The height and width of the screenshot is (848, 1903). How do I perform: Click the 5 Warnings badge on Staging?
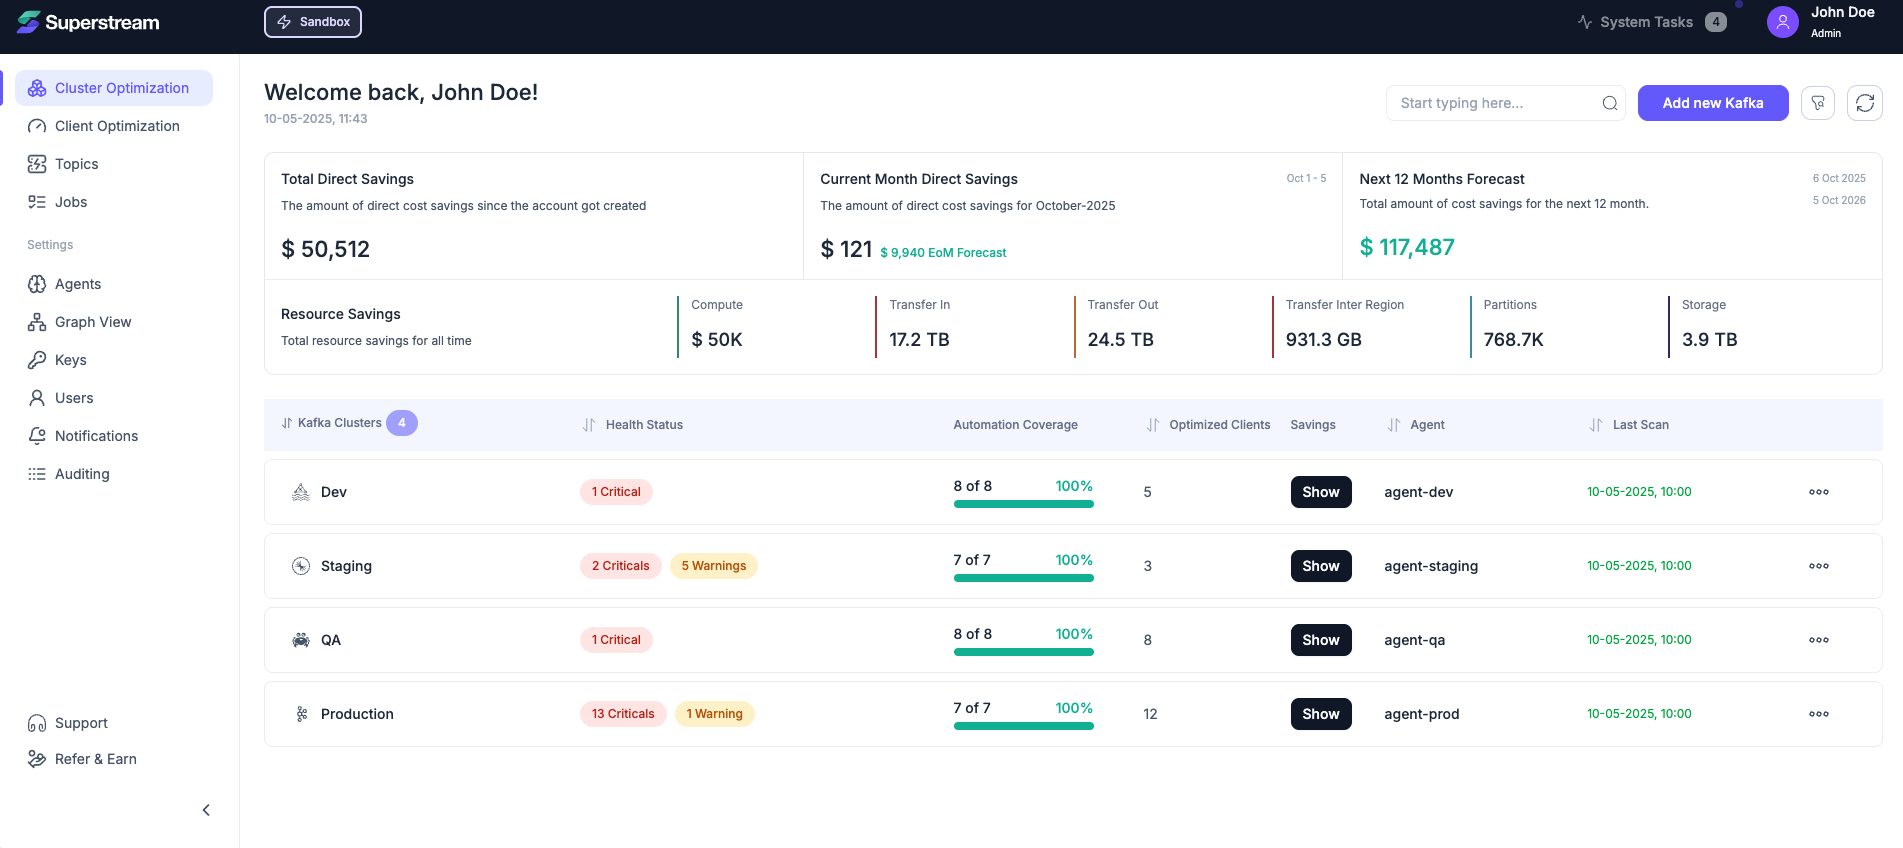(714, 566)
